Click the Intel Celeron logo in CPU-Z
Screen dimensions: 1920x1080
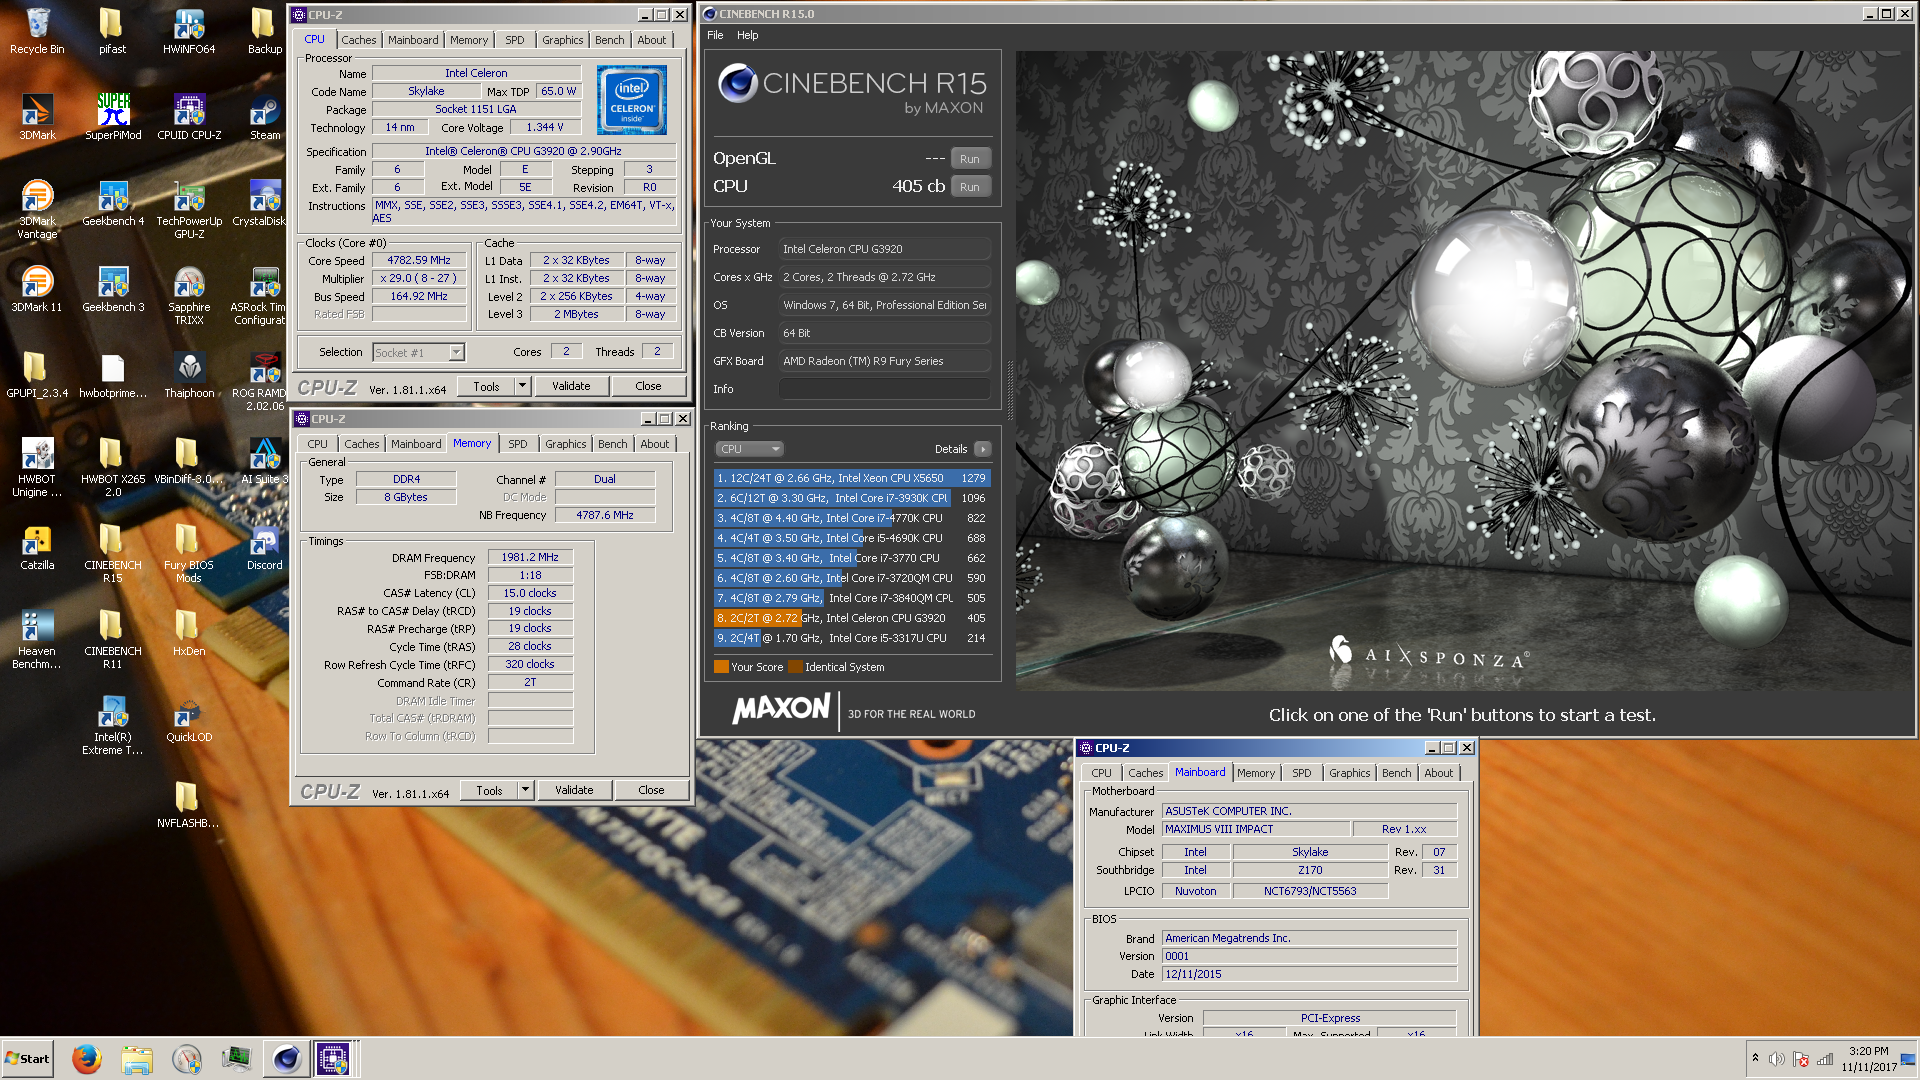coord(632,100)
